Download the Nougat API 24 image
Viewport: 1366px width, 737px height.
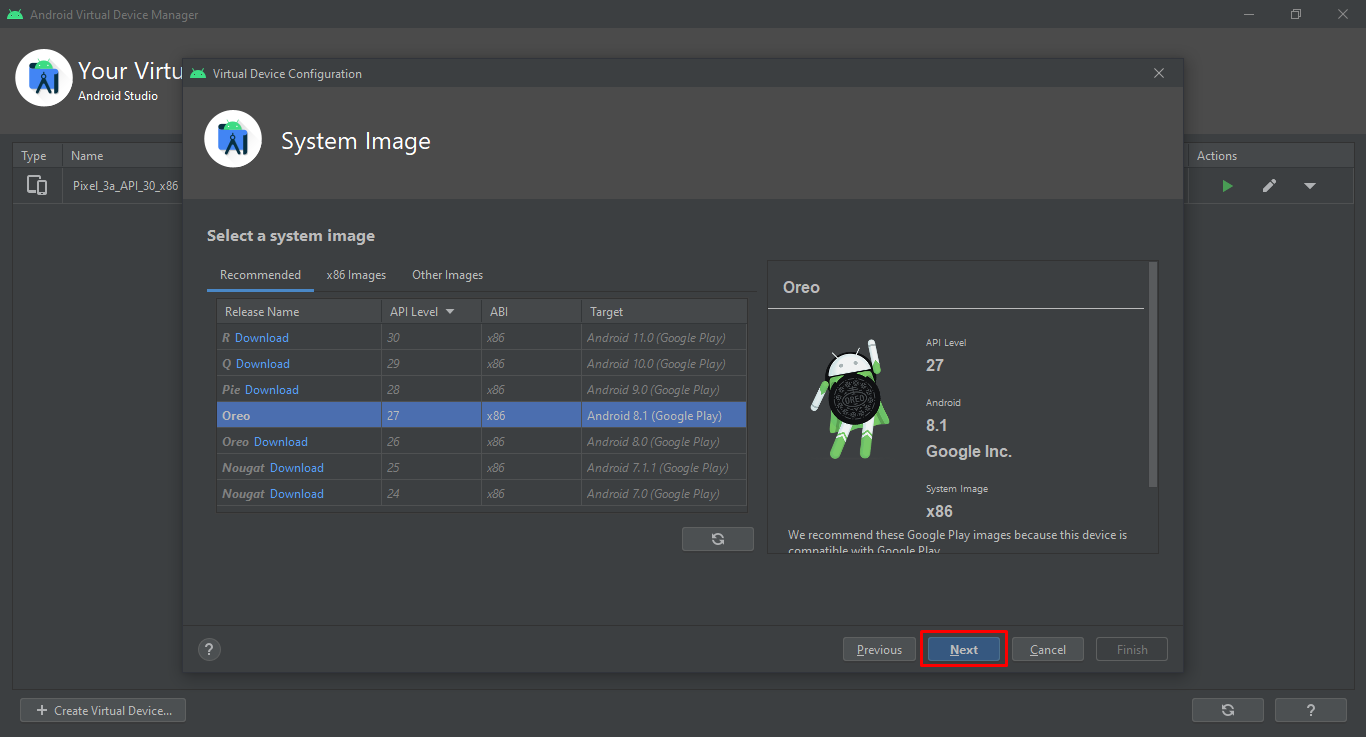coord(297,494)
